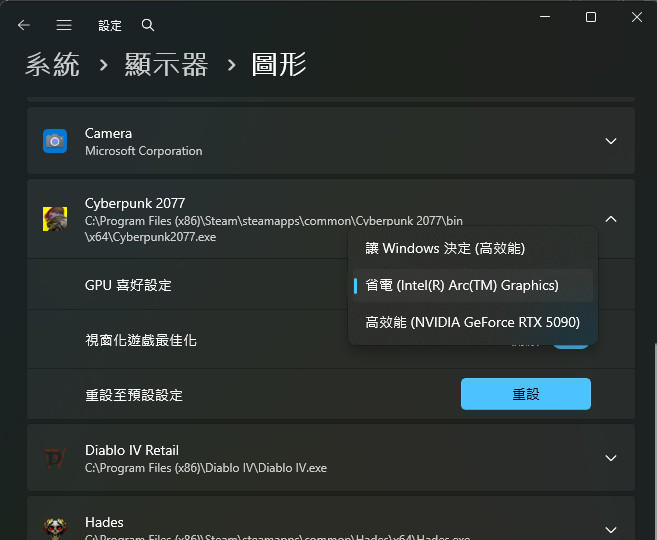Click the Hades app icon
This screenshot has height=540, width=657.
(55, 527)
